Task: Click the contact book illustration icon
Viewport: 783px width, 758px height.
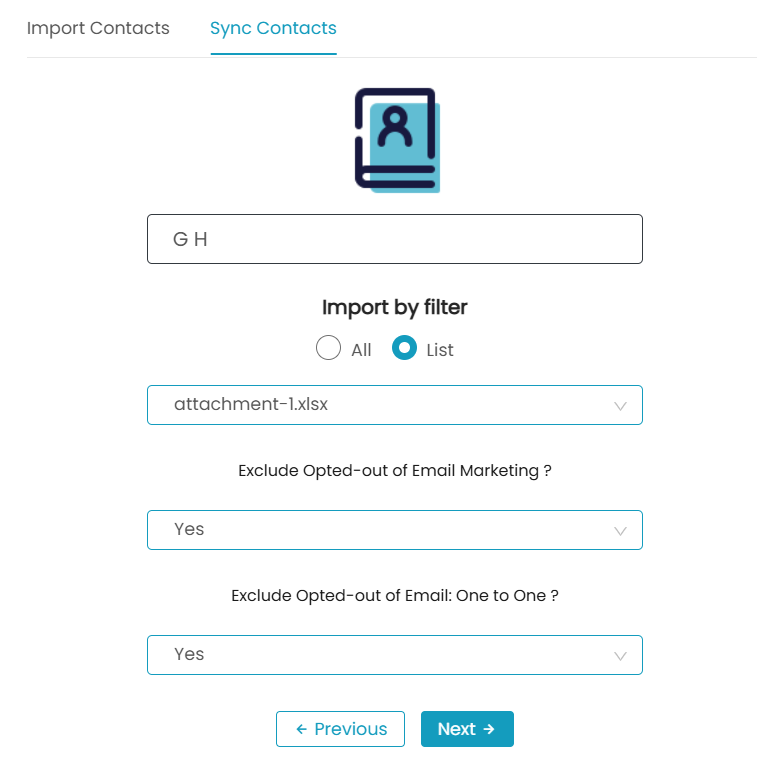Action: [x=397, y=140]
